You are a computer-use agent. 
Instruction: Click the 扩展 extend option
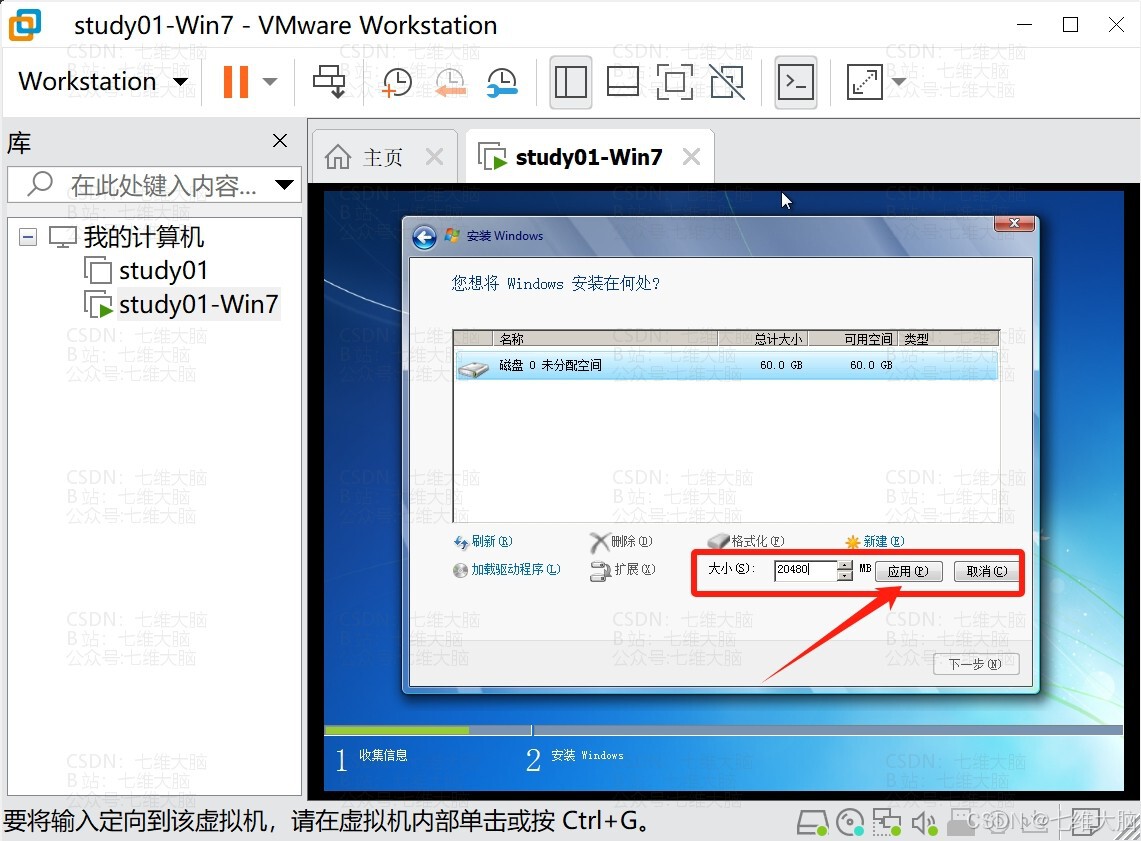click(x=623, y=570)
